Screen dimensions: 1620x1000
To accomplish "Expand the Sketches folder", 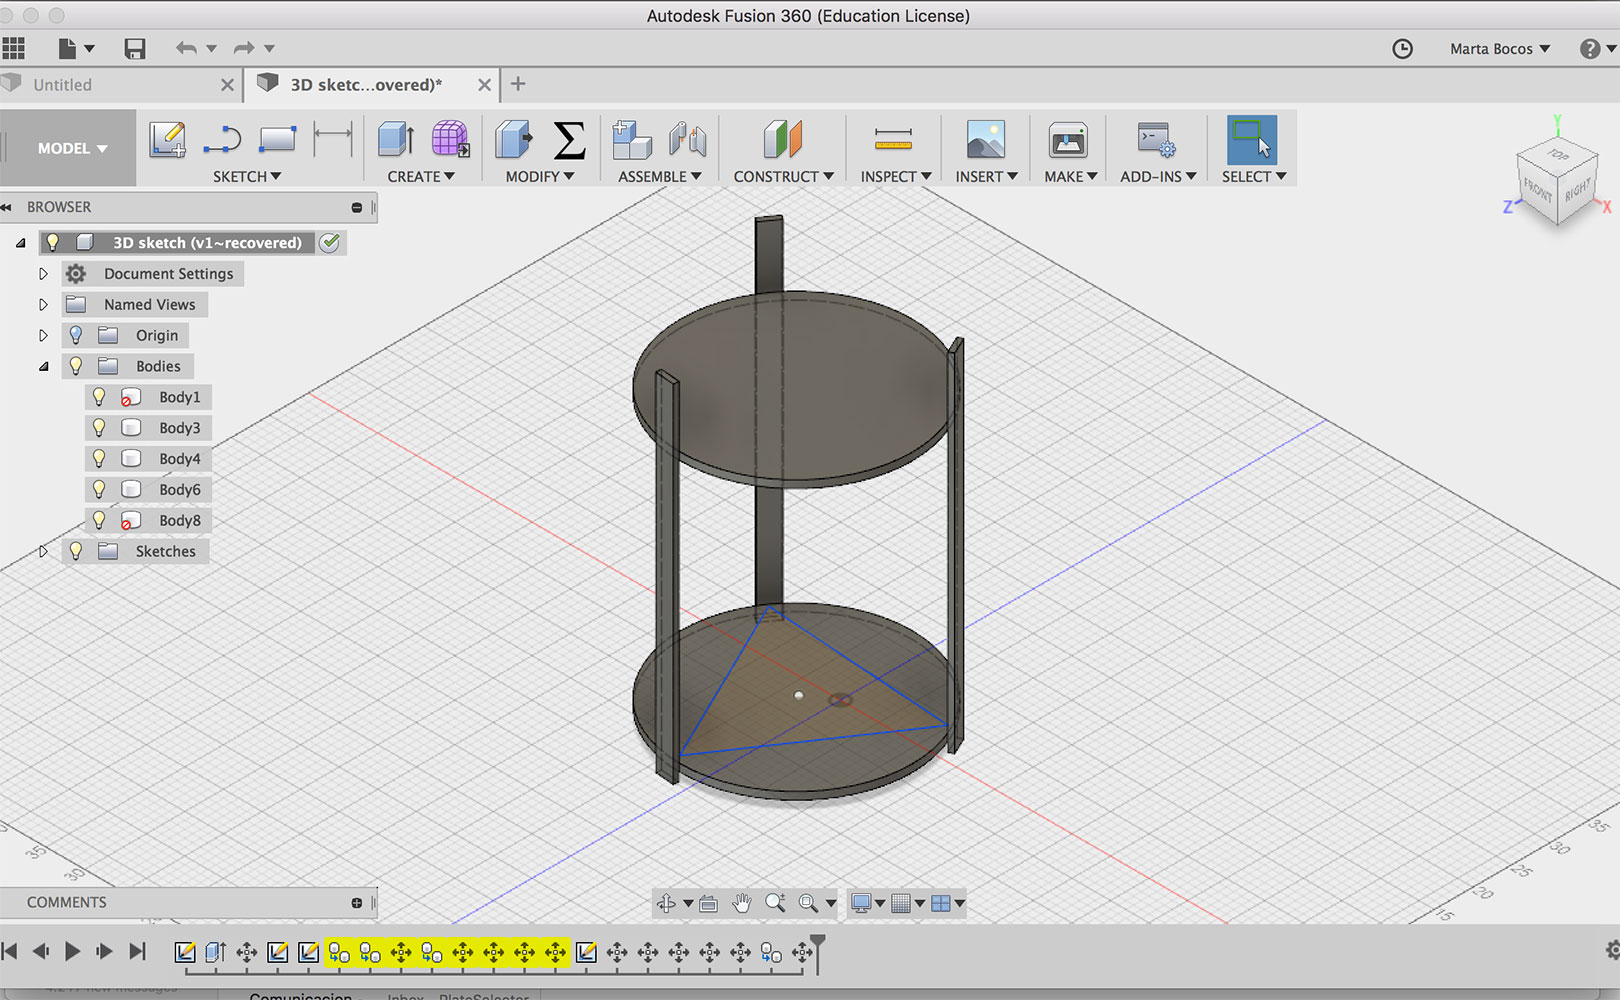I will [43, 551].
